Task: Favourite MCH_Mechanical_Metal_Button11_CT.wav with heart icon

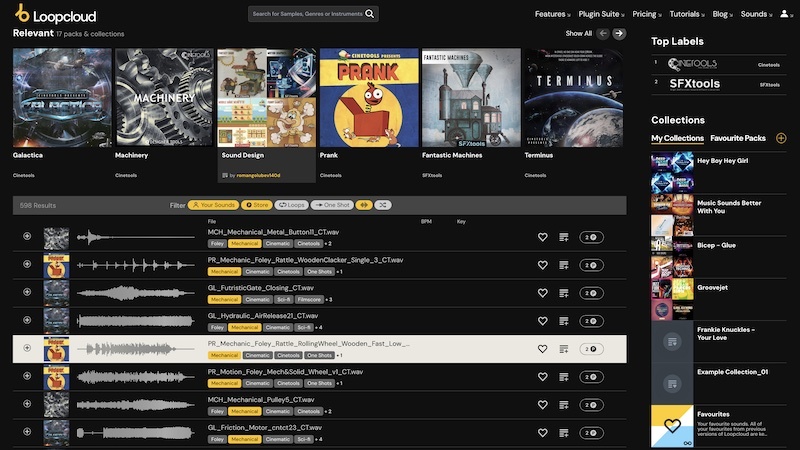Action: pyautogui.click(x=542, y=237)
